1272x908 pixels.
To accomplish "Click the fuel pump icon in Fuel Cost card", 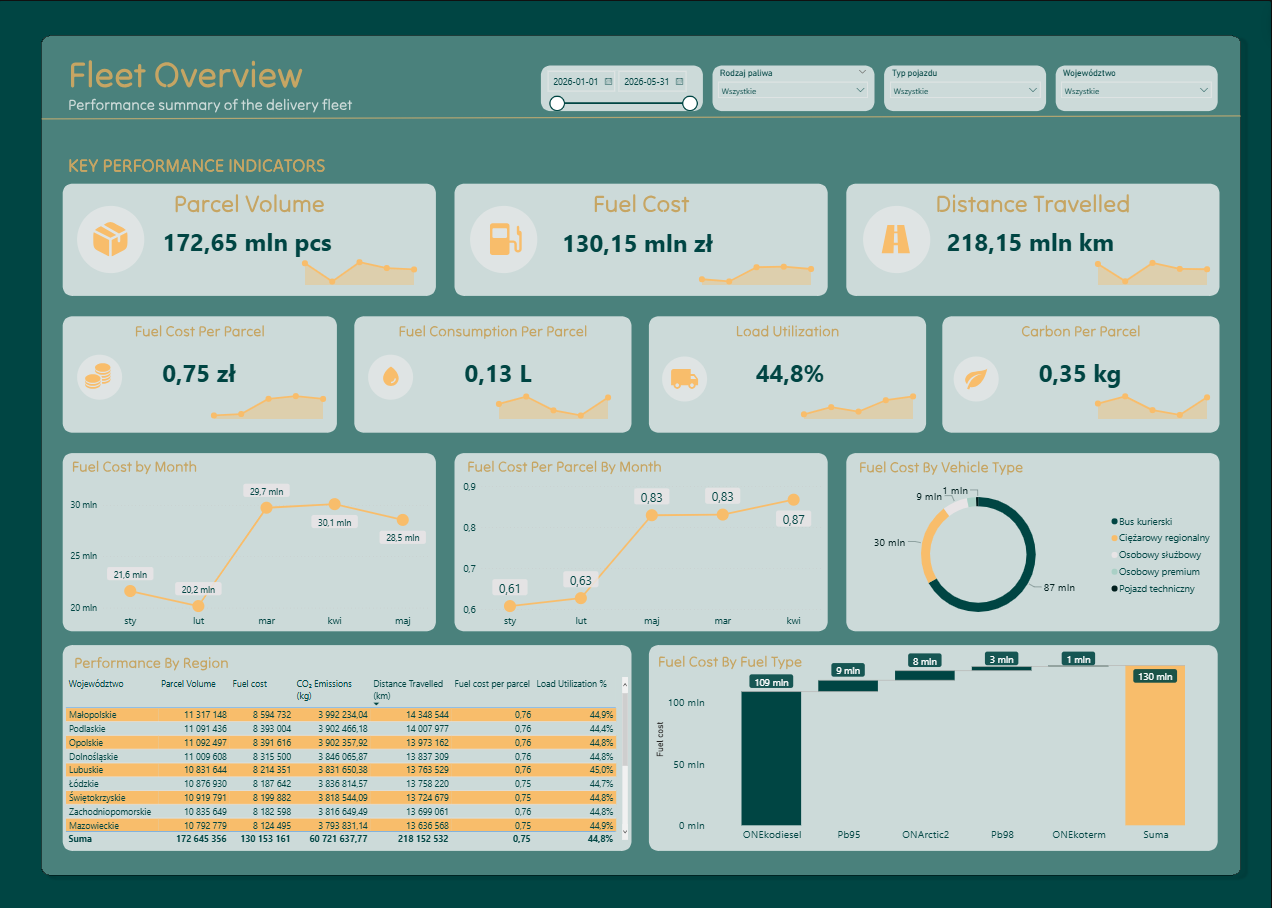I will click(x=507, y=240).
